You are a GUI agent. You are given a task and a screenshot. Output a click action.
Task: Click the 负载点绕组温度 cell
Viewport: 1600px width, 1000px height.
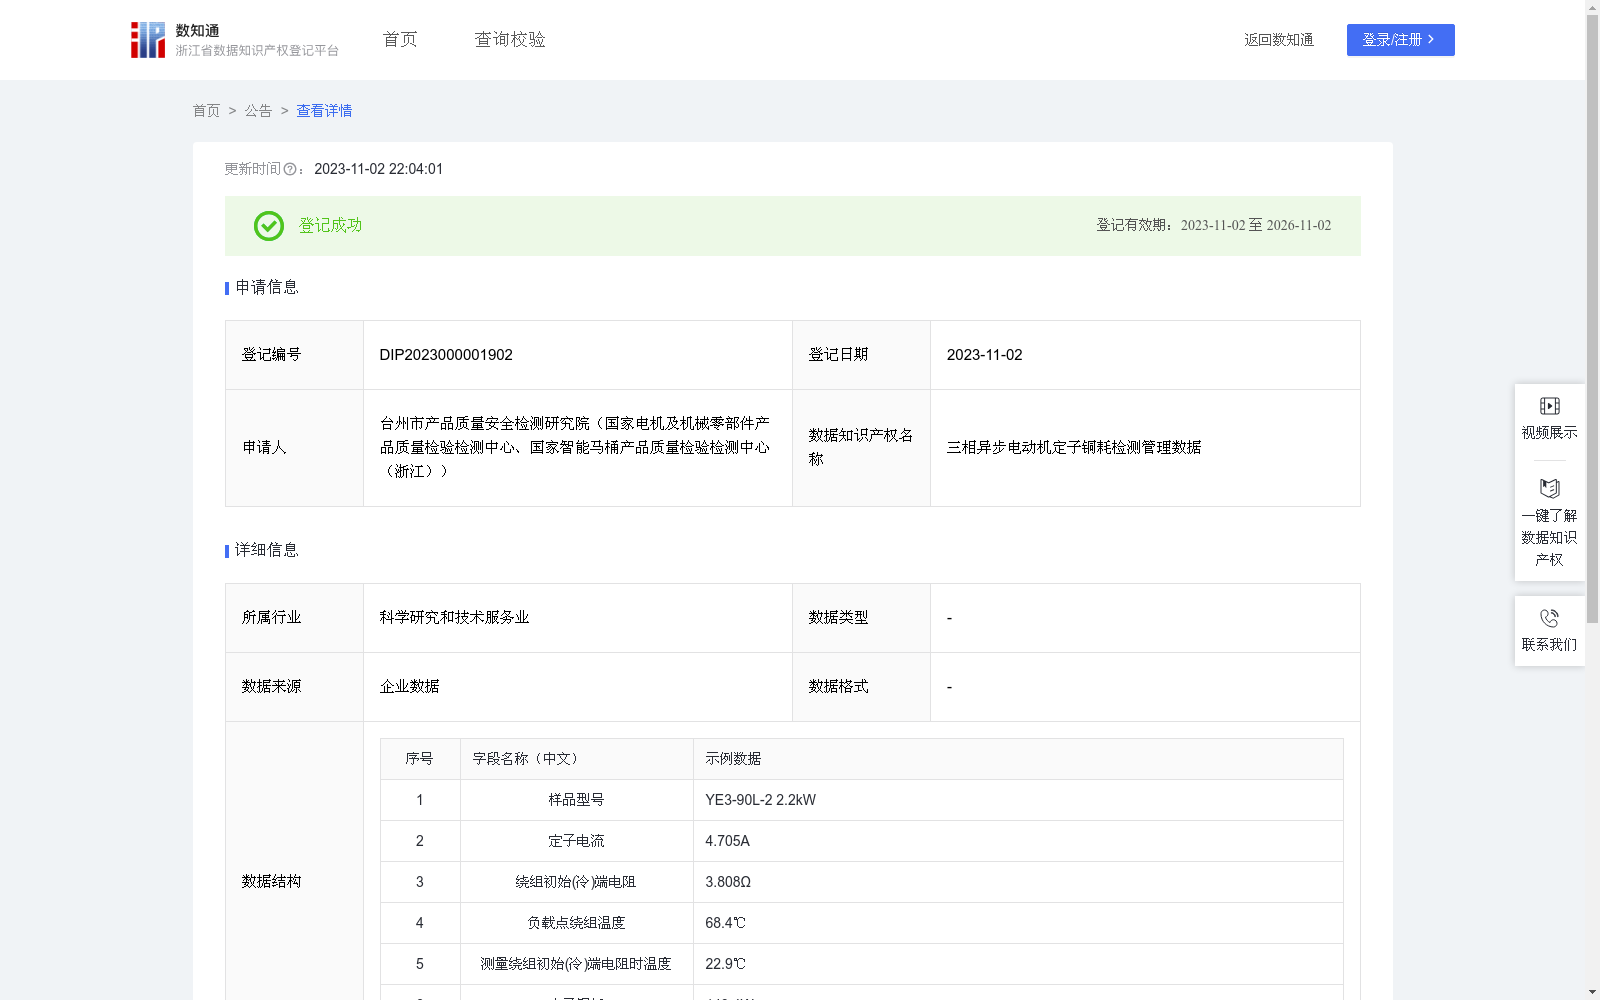pyautogui.click(x=577, y=923)
